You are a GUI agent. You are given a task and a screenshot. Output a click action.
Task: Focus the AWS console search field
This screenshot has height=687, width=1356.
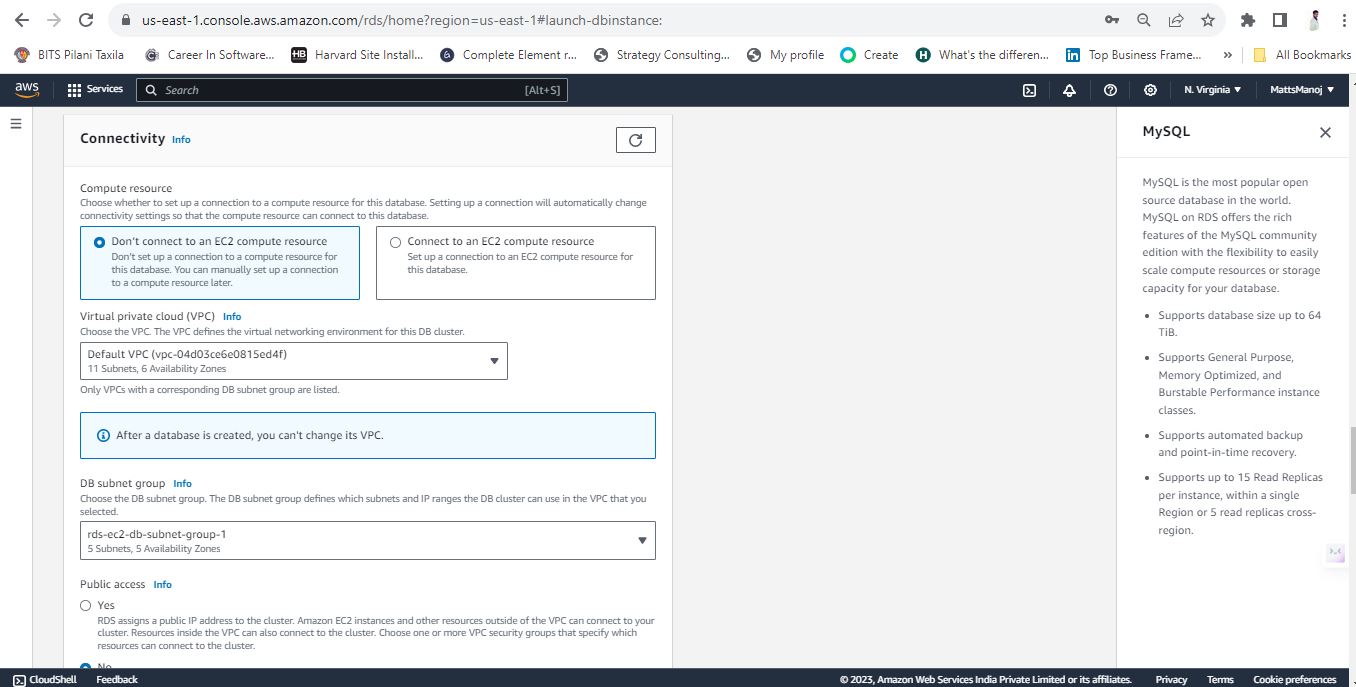pos(352,90)
